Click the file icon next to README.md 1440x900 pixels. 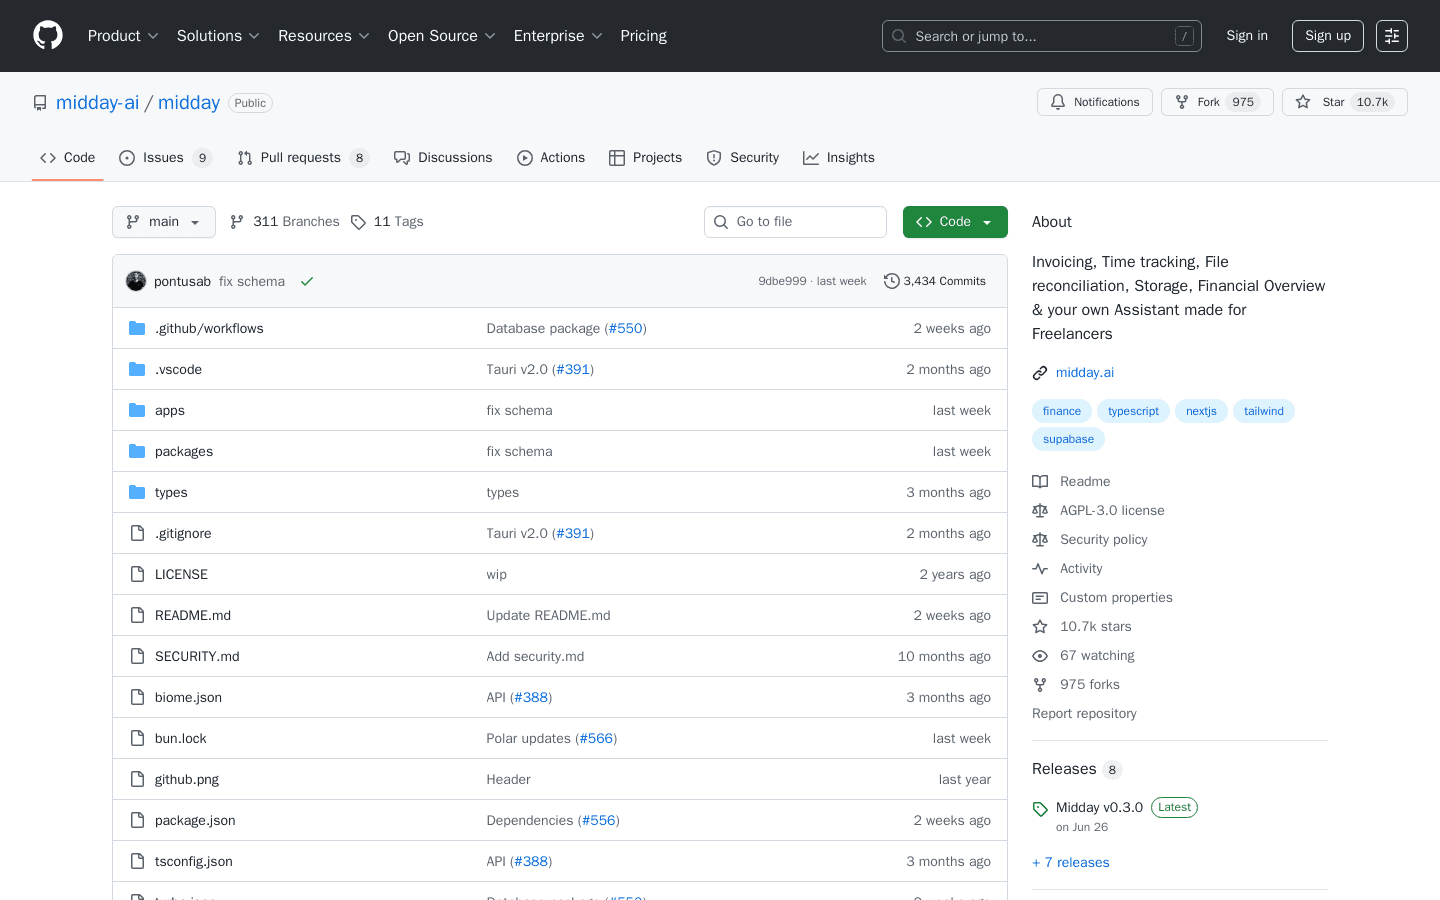[x=137, y=615]
